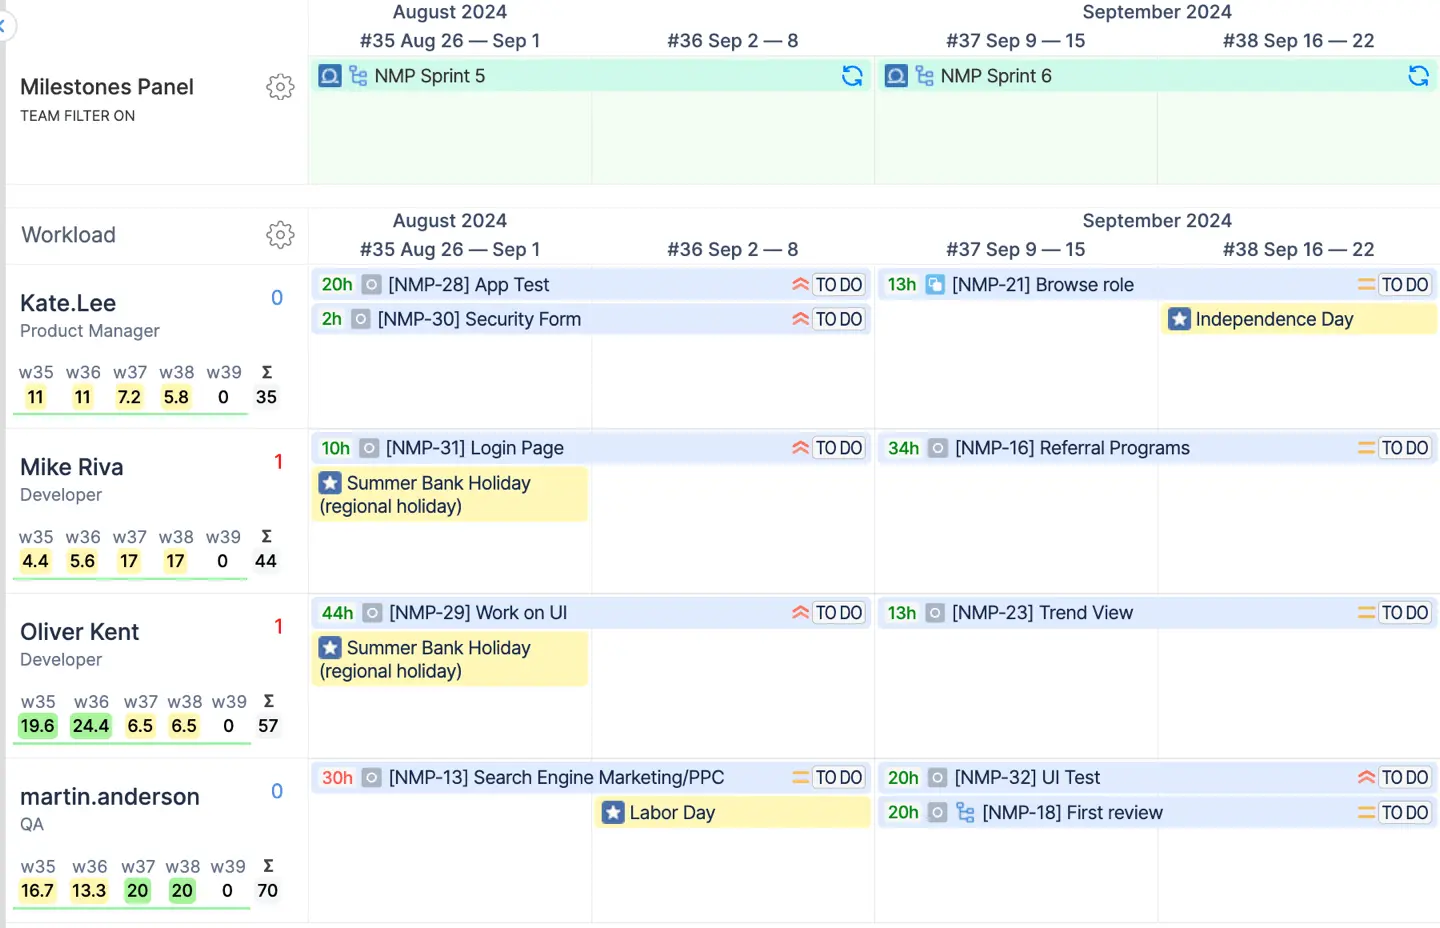Viewport: 1440px width, 928px height.
Task: Select week #36 Sep 2 — 8 in Workload header
Action: (x=732, y=249)
